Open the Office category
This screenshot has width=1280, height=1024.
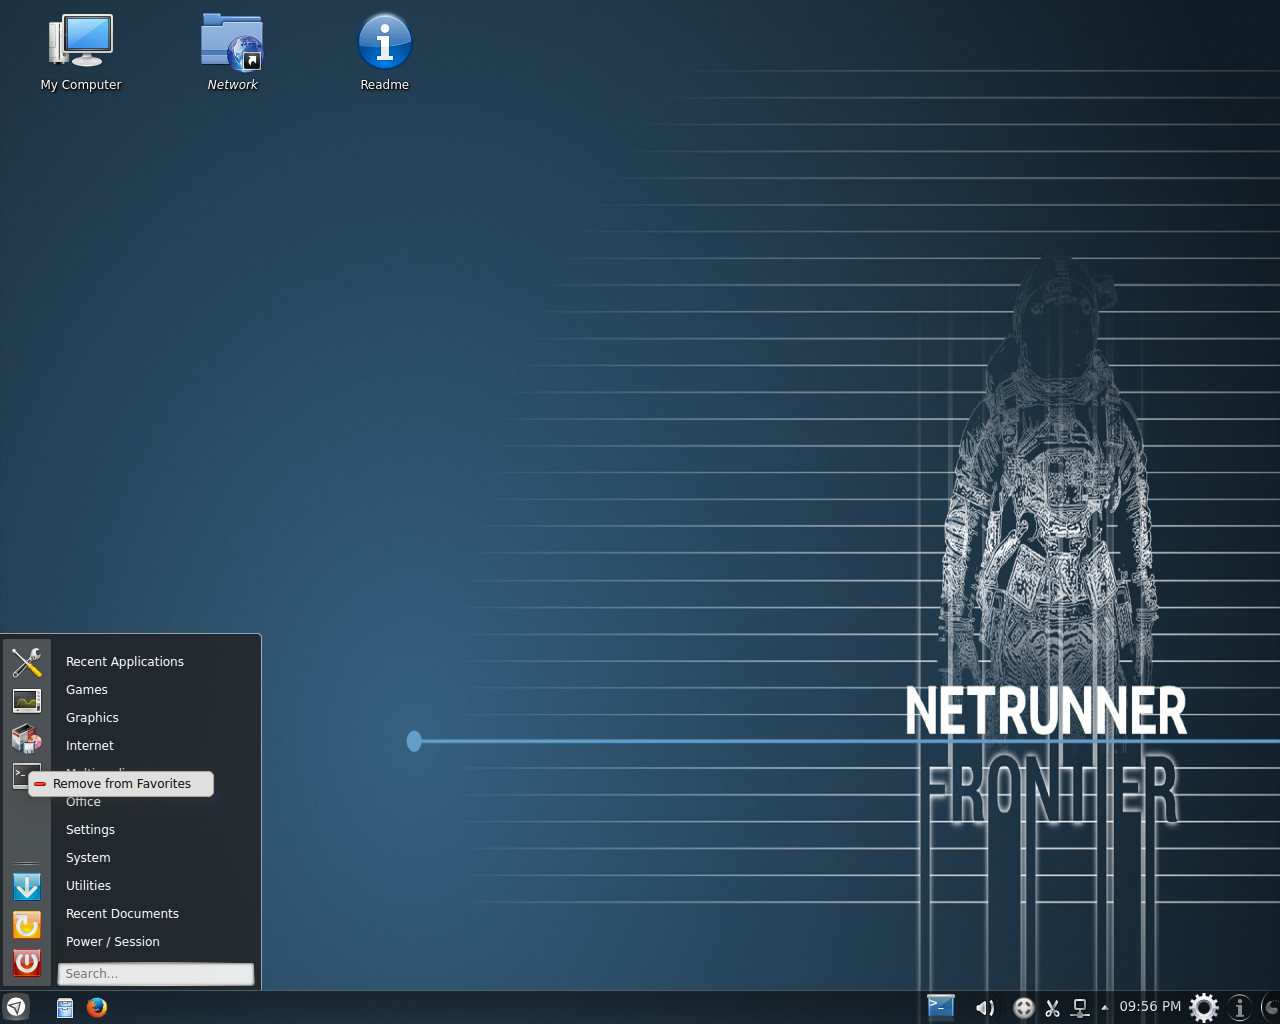(83, 802)
